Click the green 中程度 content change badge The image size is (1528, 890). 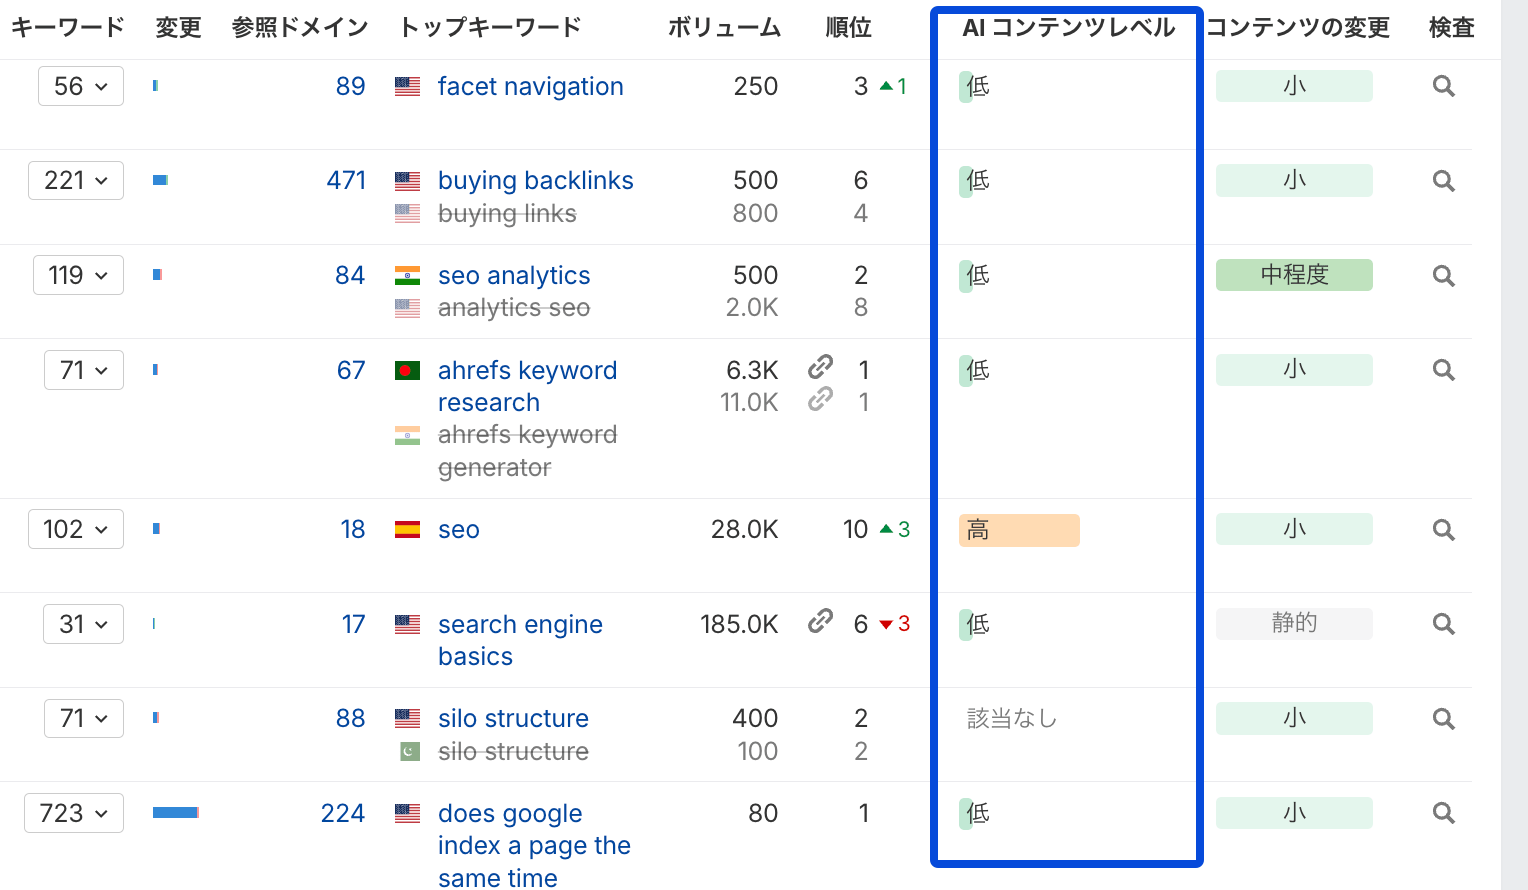point(1294,275)
